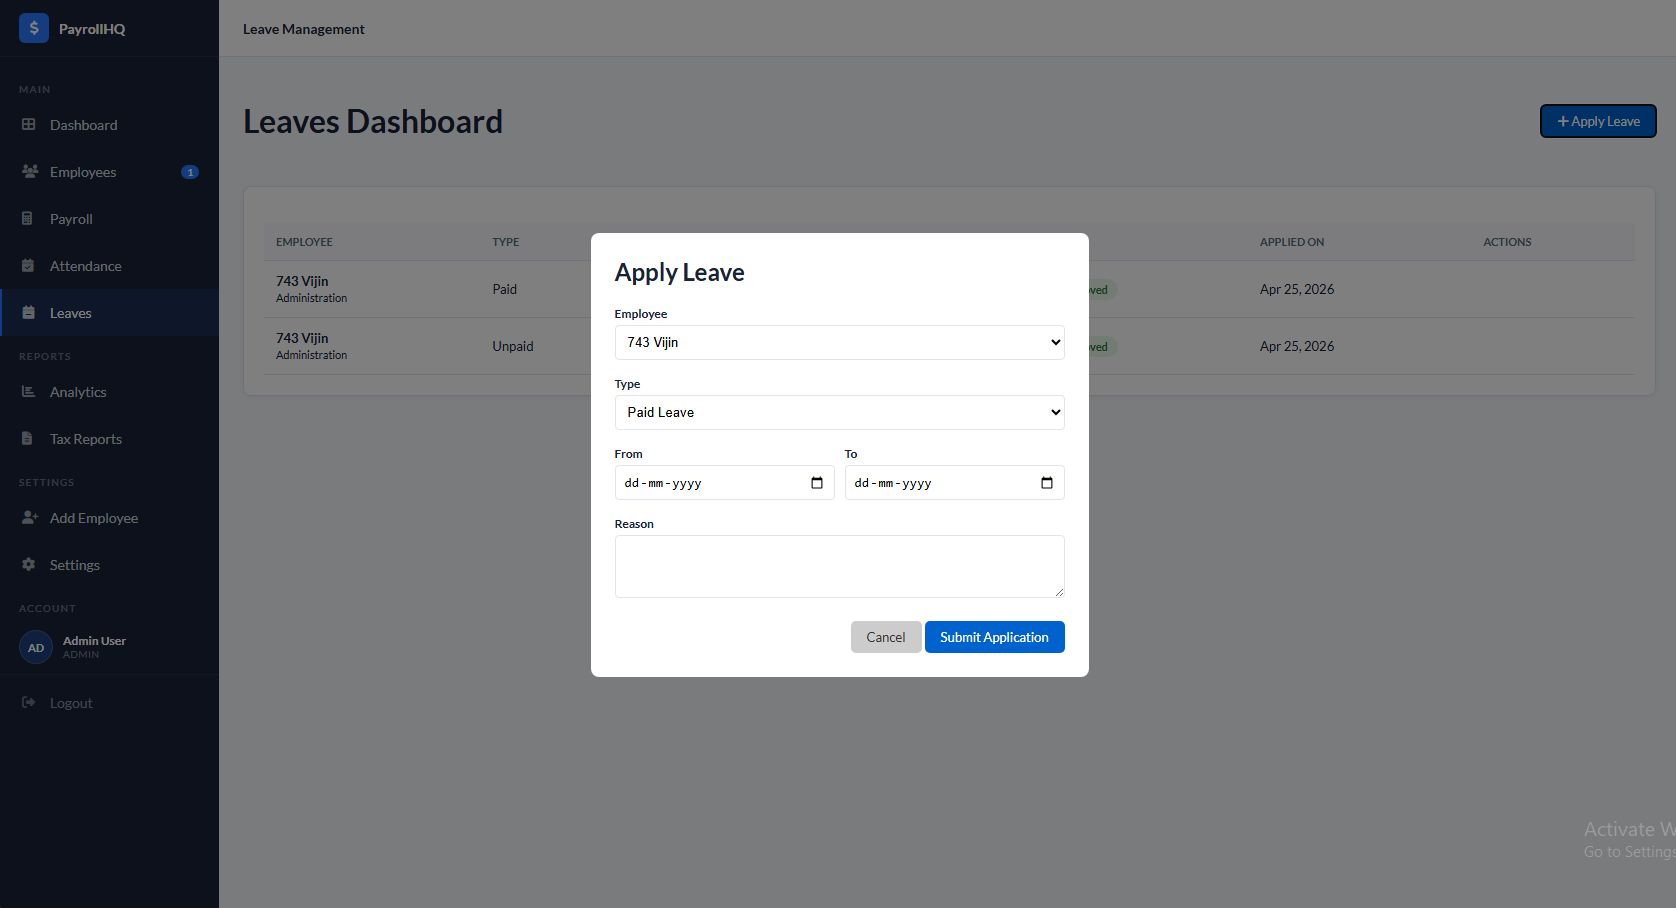The height and width of the screenshot is (908, 1676).
Task: Click the Dashboard grid icon in sidebar
Action: (29, 125)
